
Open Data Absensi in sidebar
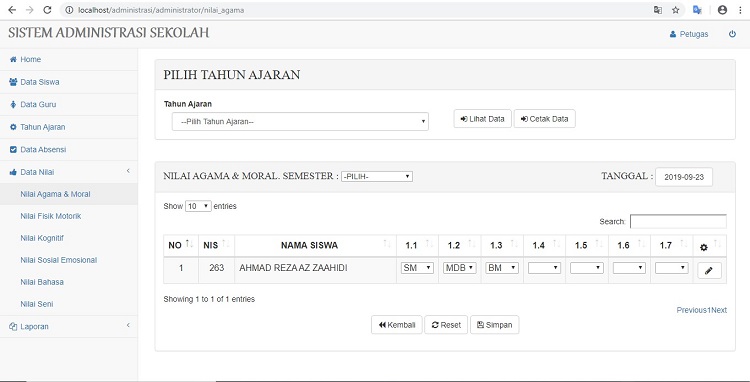click(x=69, y=149)
